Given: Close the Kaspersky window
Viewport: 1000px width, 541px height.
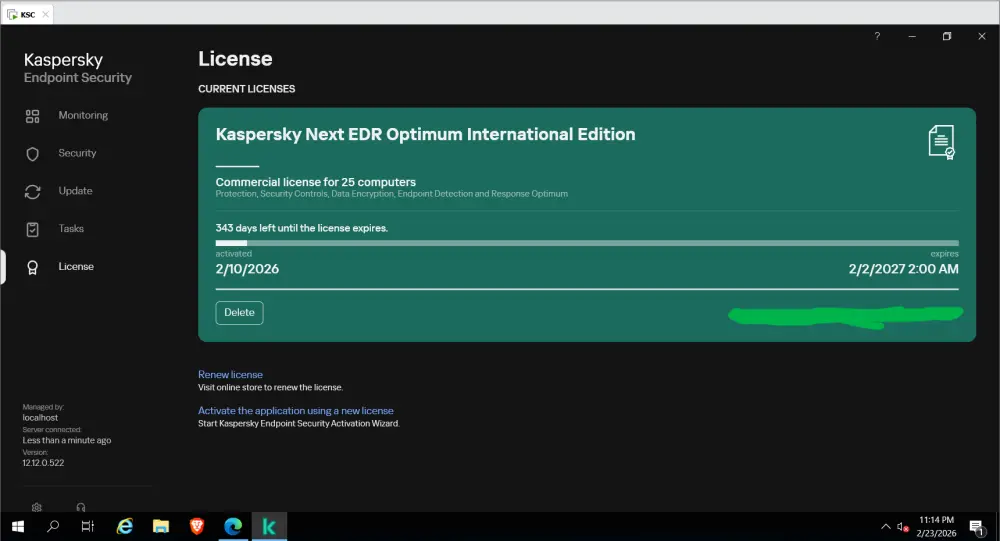Looking at the screenshot, I should click(x=982, y=36).
